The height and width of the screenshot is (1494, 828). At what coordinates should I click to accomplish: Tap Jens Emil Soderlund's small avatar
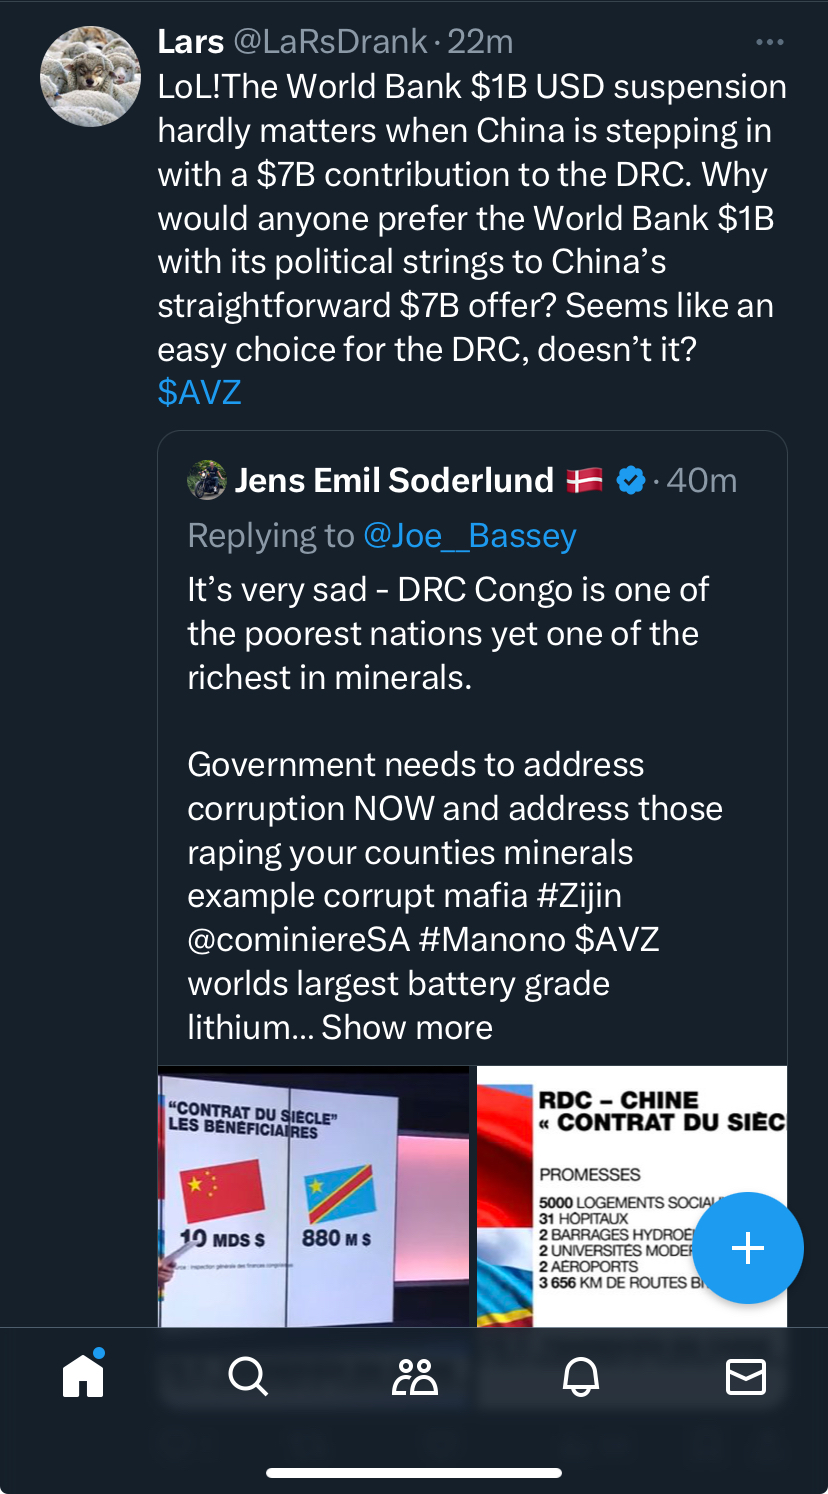click(206, 480)
